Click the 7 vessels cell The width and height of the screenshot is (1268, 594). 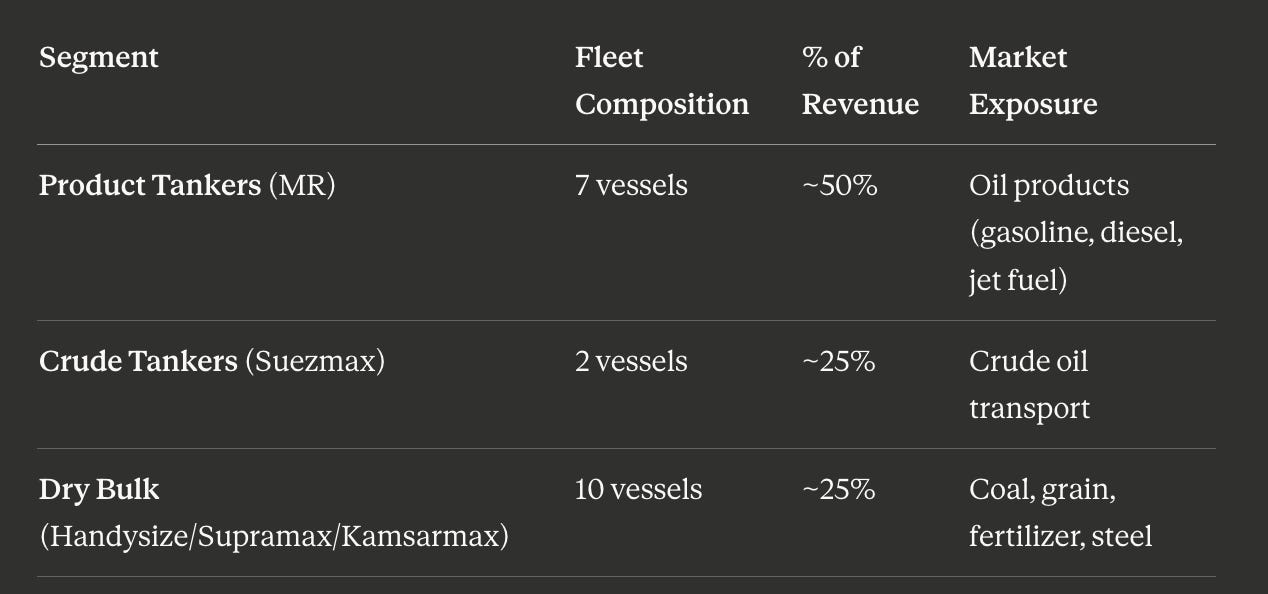coord(631,186)
